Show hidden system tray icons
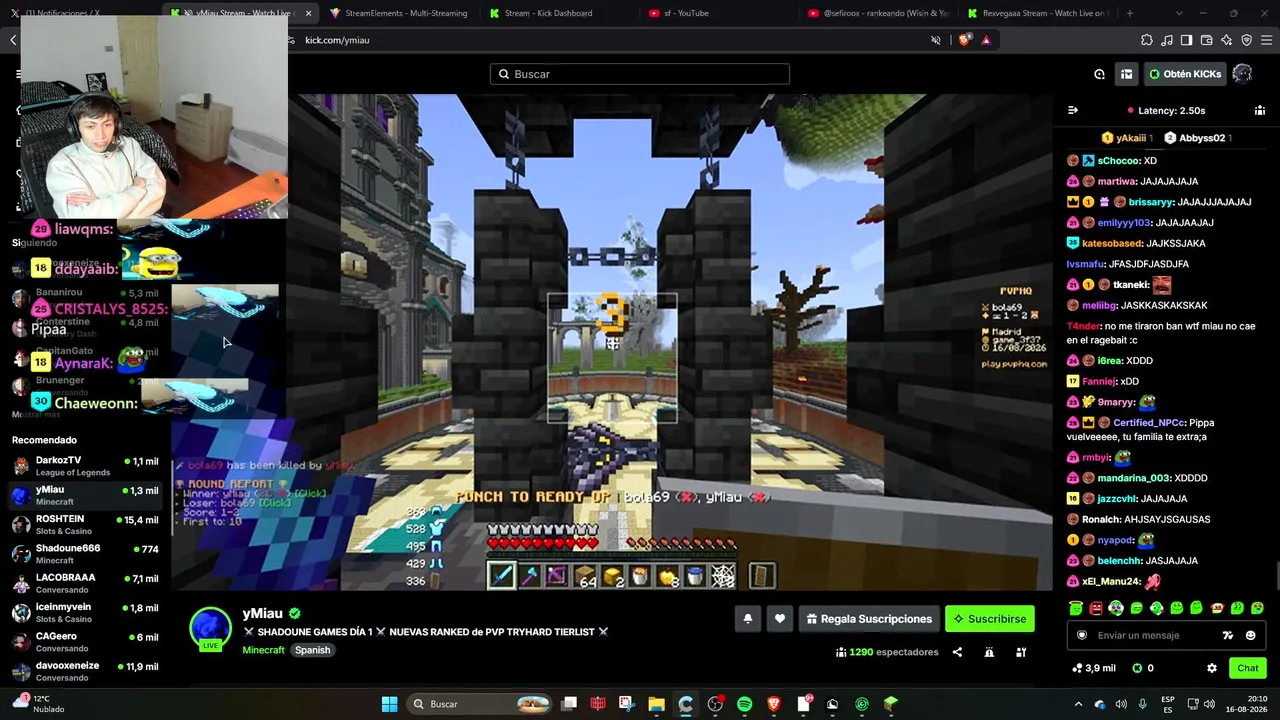Viewport: 1280px width, 720px height. [x=1078, y=704]
